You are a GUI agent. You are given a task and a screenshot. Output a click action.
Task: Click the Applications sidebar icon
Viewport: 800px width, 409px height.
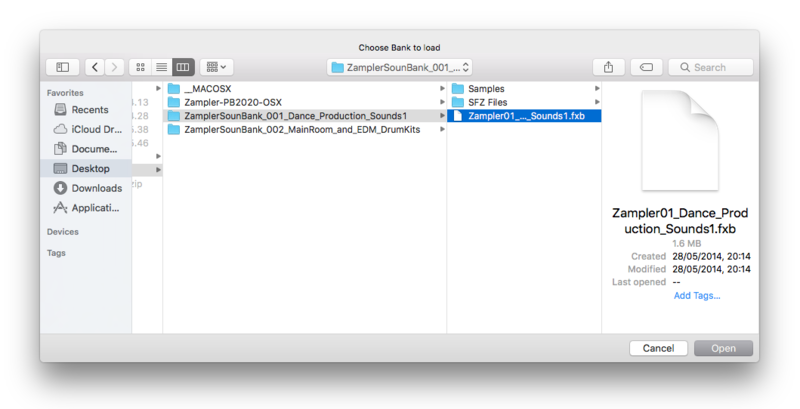pos(60,208)
